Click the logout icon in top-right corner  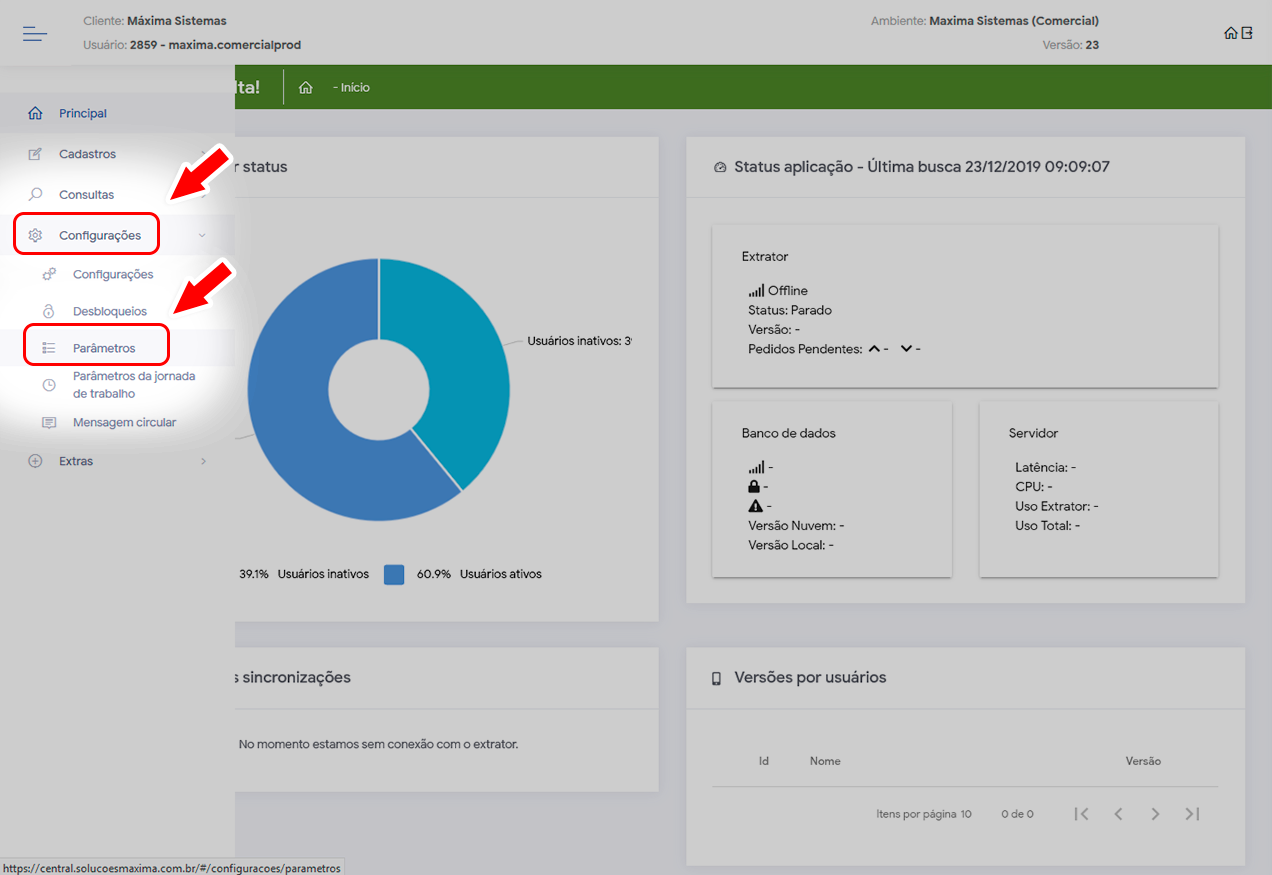(x=1247, y=33)
